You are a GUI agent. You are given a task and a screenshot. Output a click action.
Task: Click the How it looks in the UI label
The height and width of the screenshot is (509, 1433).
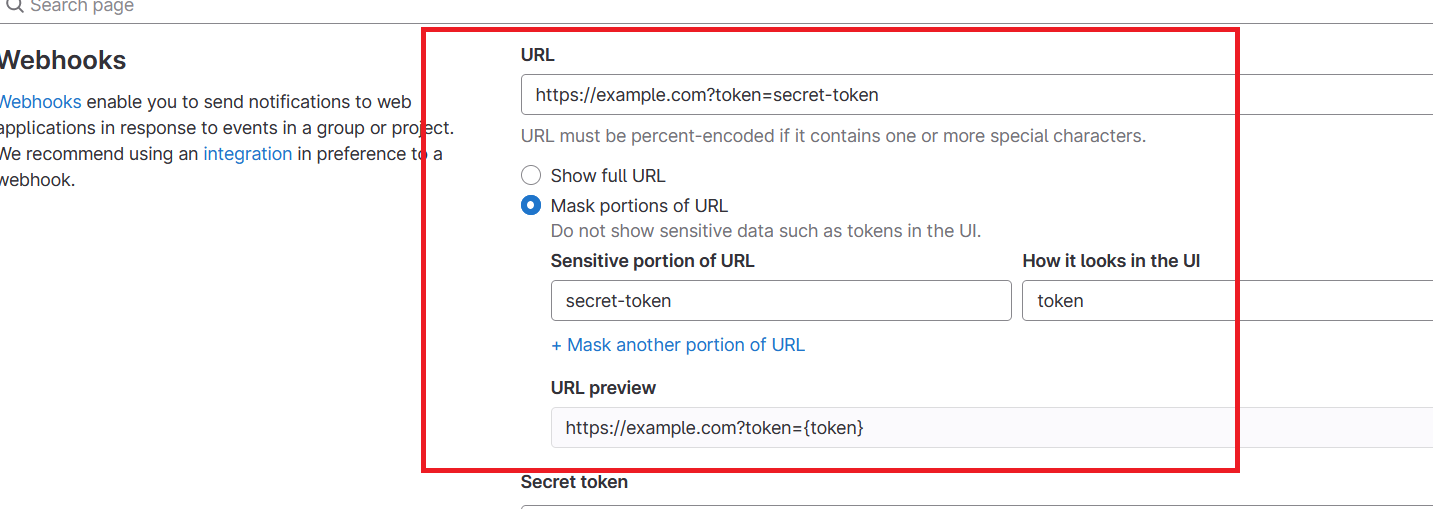click(1111, 261)
